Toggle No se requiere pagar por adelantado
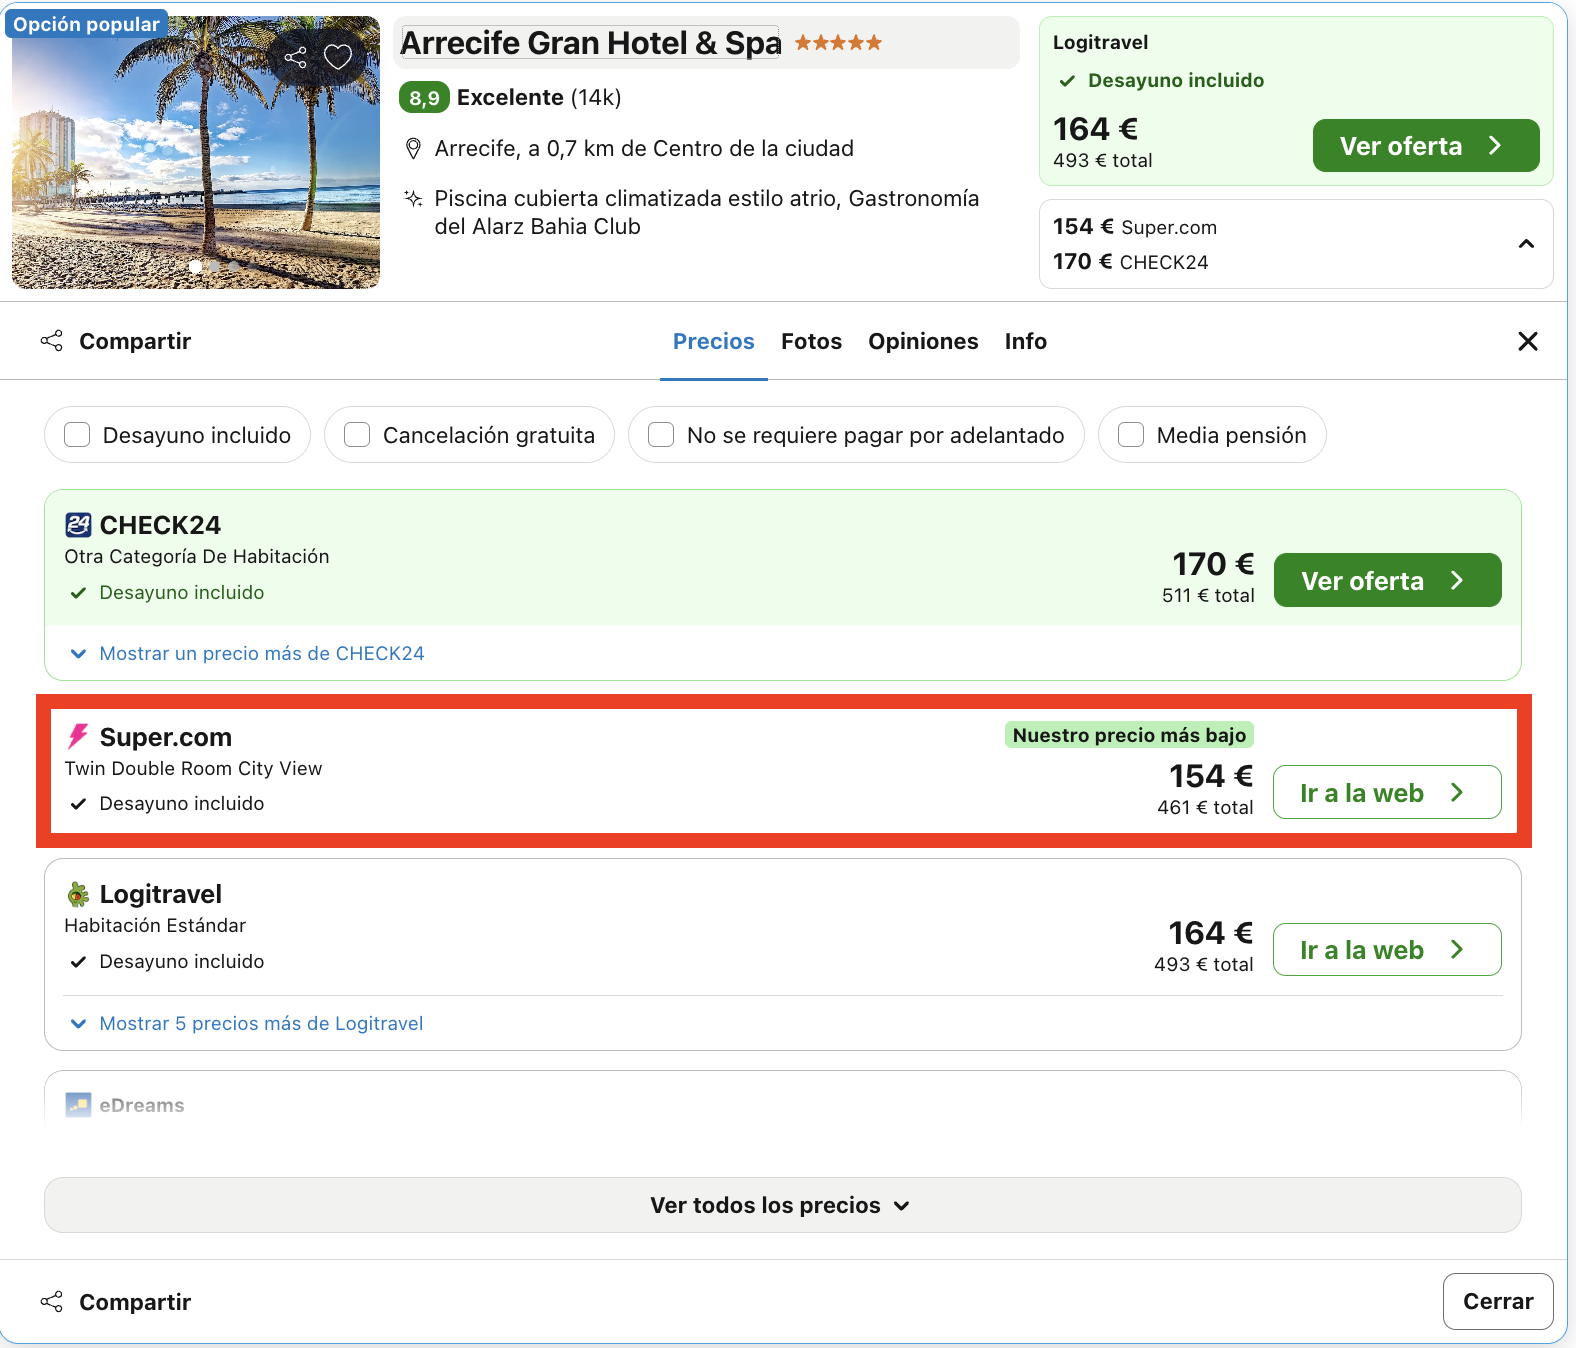Image resolution: width=1576 pixels, height=1348 pixels. click(x=661, y=435)
